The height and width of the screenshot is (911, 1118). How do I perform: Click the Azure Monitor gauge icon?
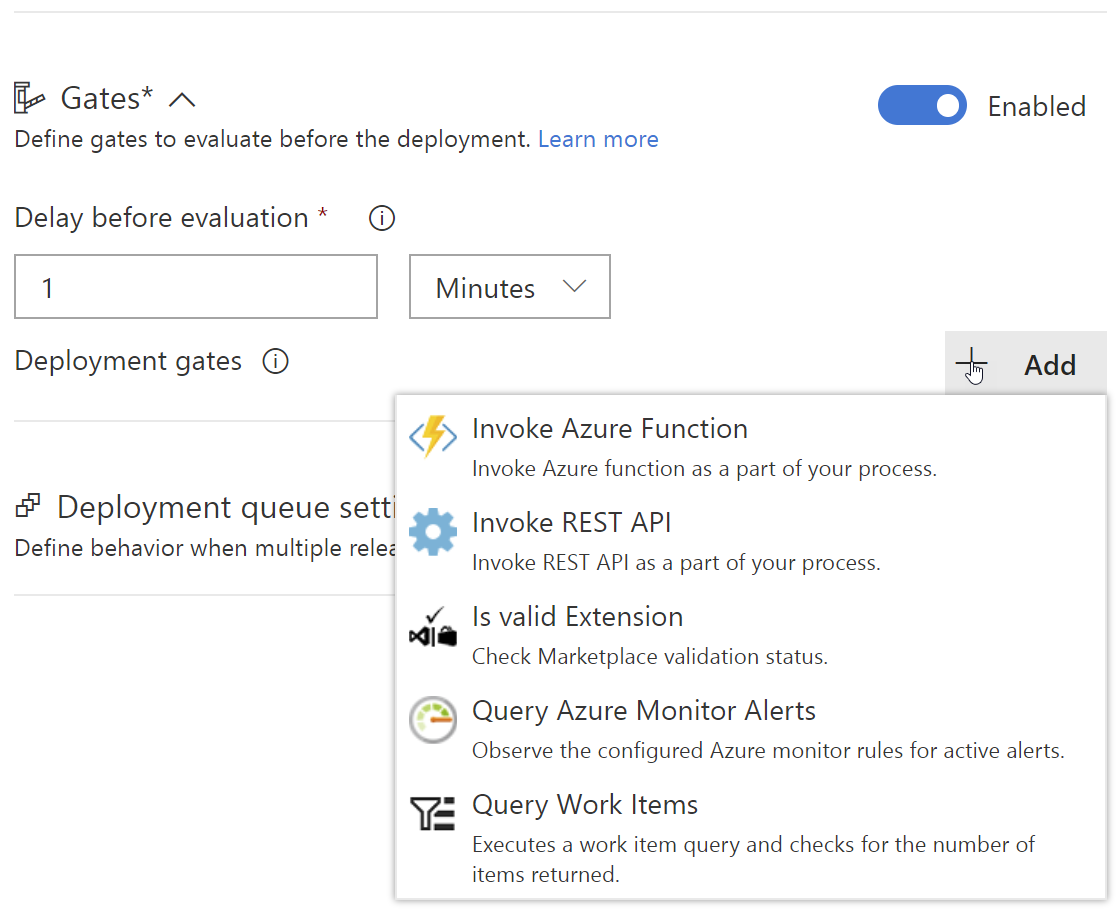point(433,720)
